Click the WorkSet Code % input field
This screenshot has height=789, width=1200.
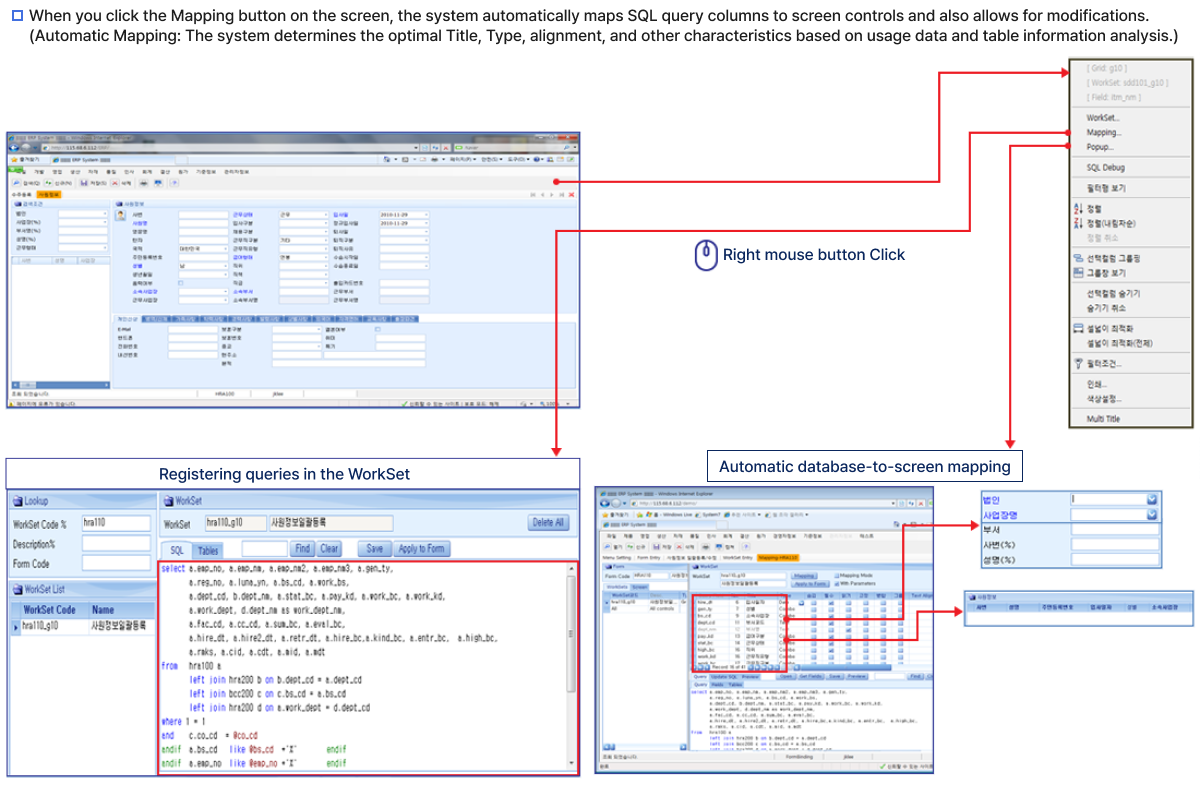point(116,523)
